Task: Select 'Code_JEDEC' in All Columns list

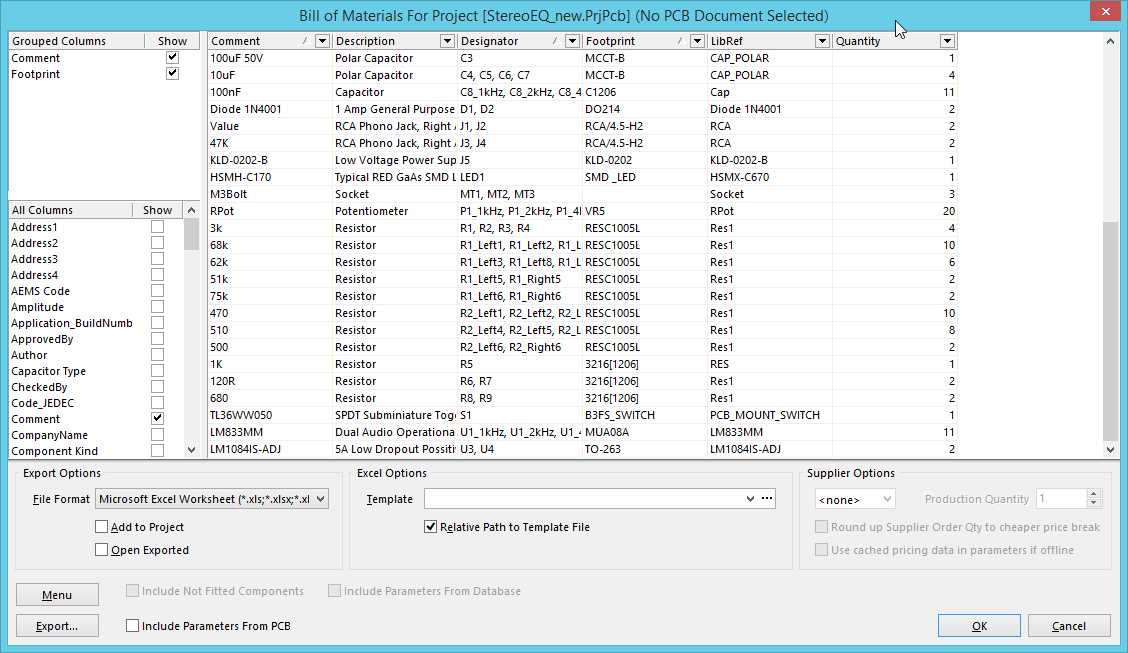Action: tap(42, 403)
